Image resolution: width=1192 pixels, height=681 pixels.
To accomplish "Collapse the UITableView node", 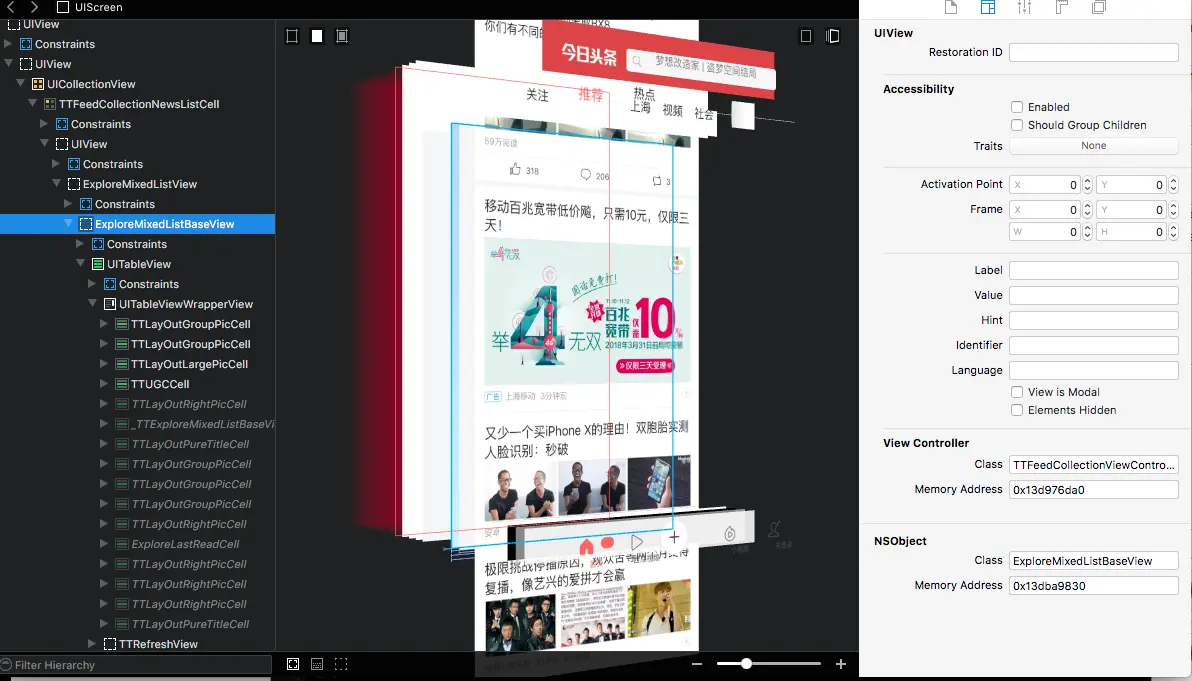I will [81, 263].
